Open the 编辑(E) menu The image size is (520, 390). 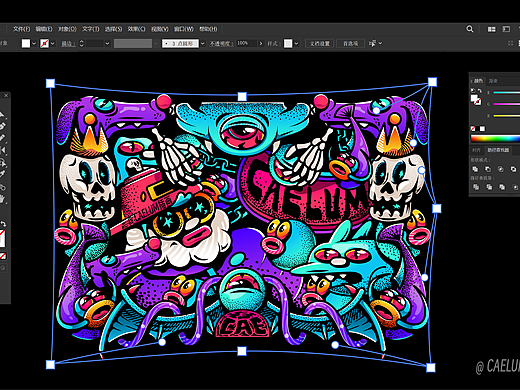pos(44,29)
